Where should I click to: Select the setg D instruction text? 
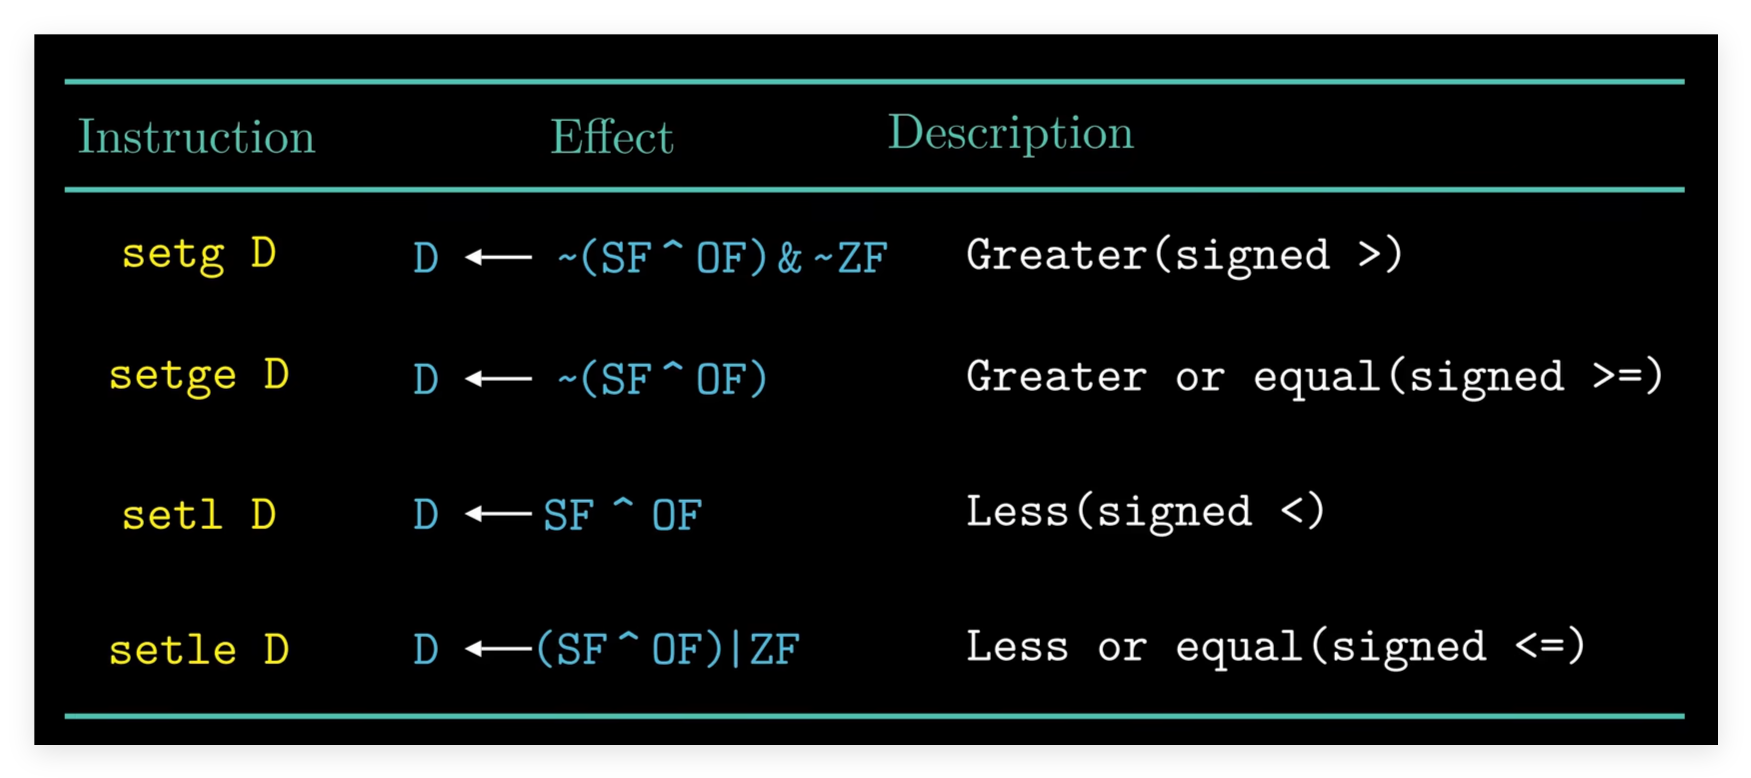[x=199, y=255]
